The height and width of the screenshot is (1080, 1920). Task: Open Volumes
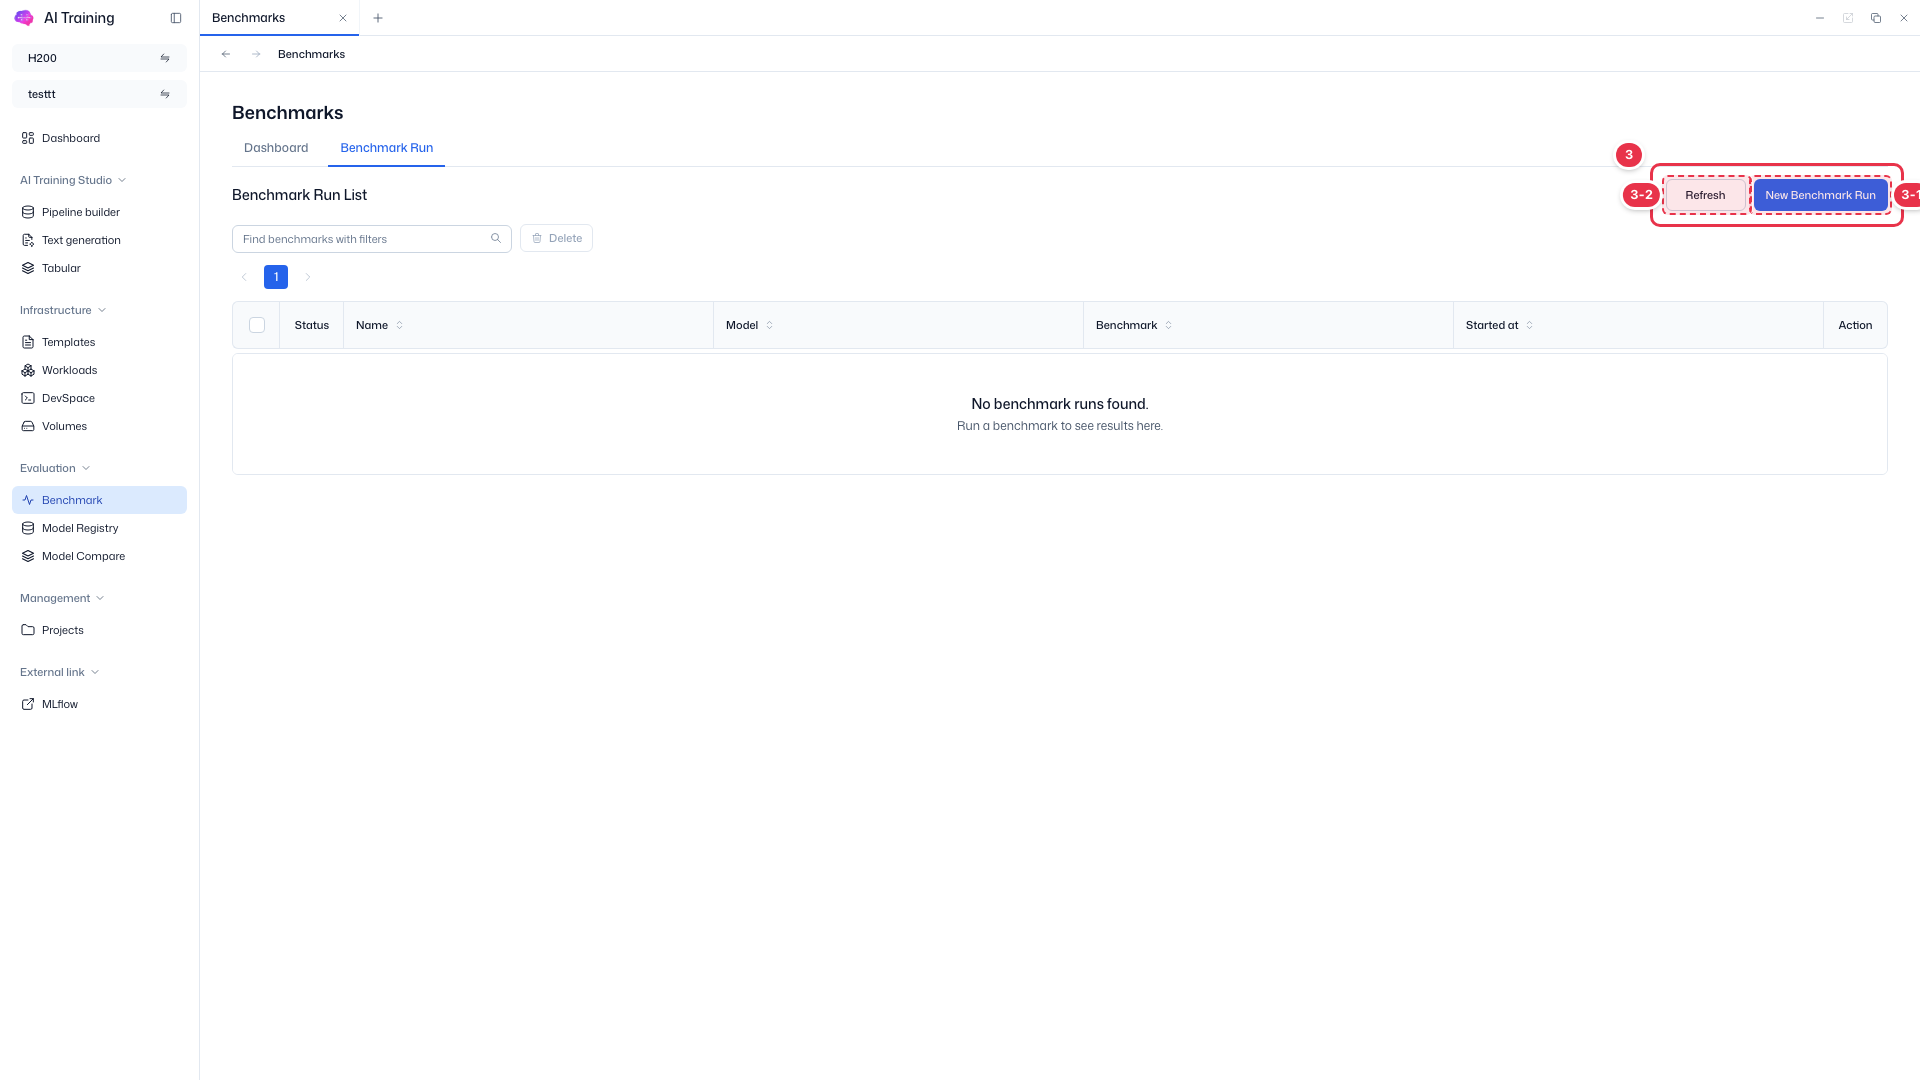tap(99, 426)
